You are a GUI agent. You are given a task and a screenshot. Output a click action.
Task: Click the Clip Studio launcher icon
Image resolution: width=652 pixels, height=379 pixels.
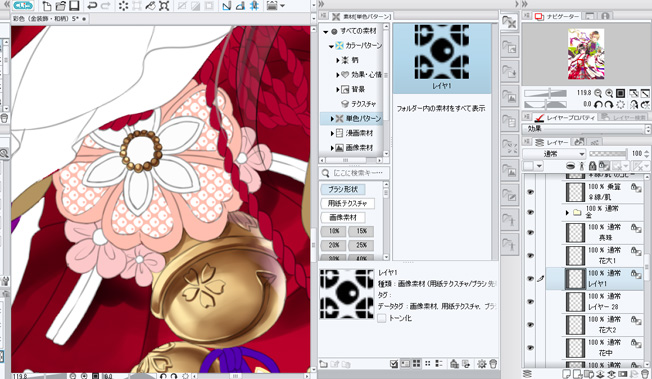pyautogui.click(x=23, y=5)
